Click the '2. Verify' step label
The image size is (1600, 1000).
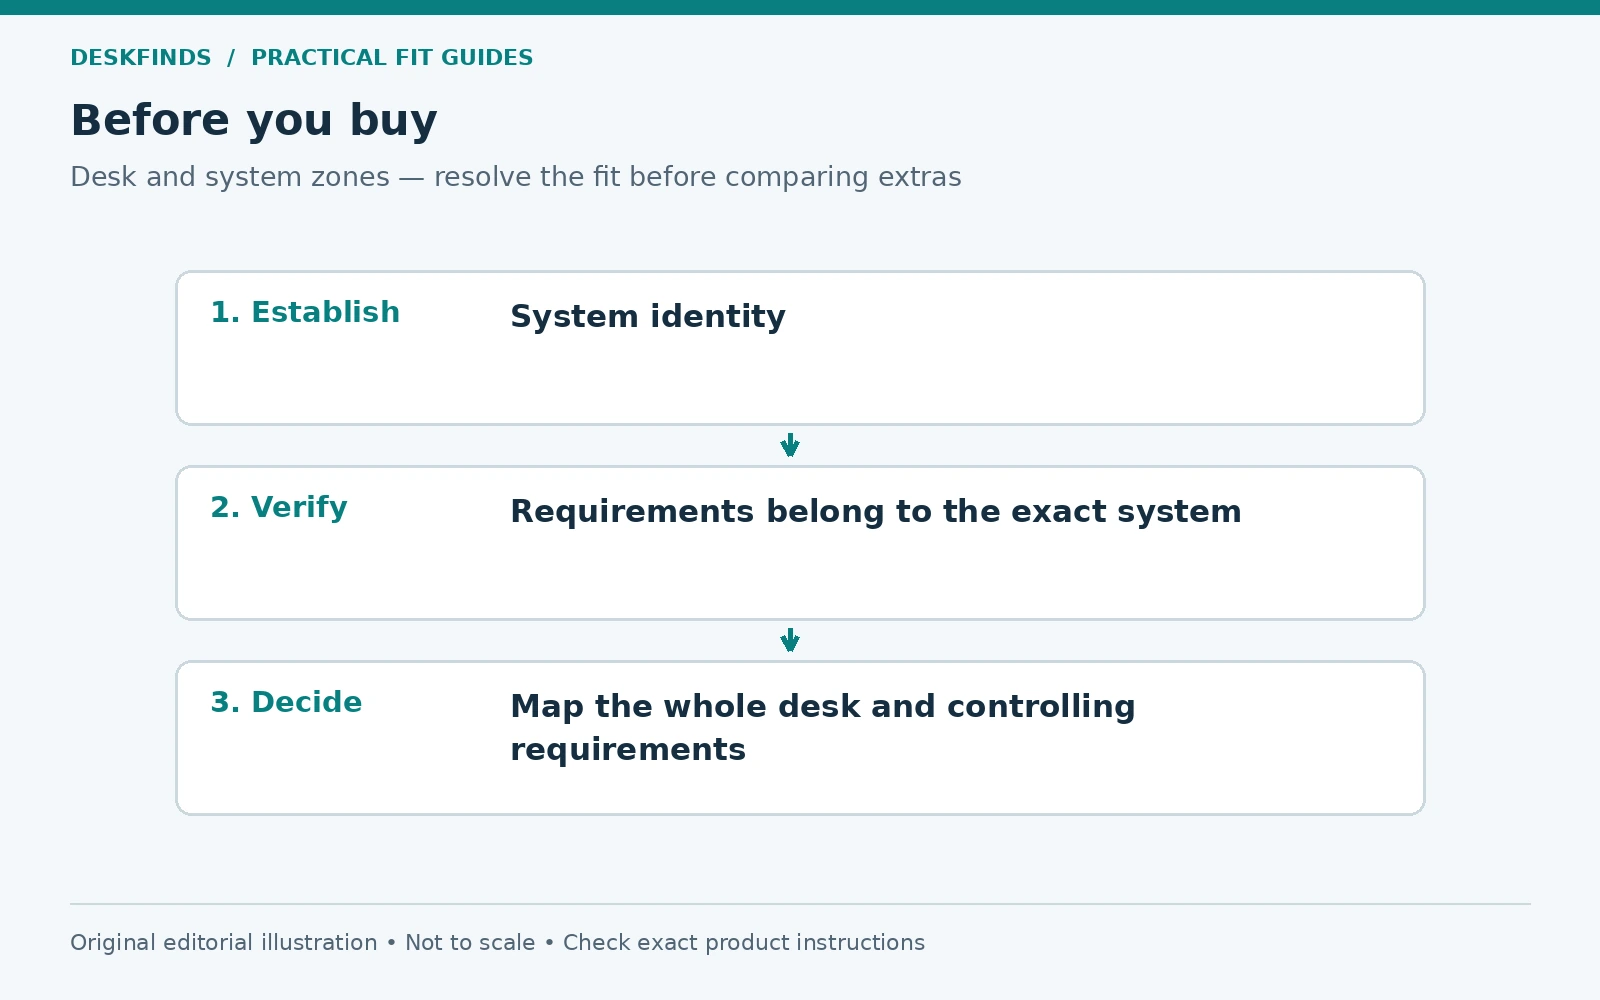279,507
